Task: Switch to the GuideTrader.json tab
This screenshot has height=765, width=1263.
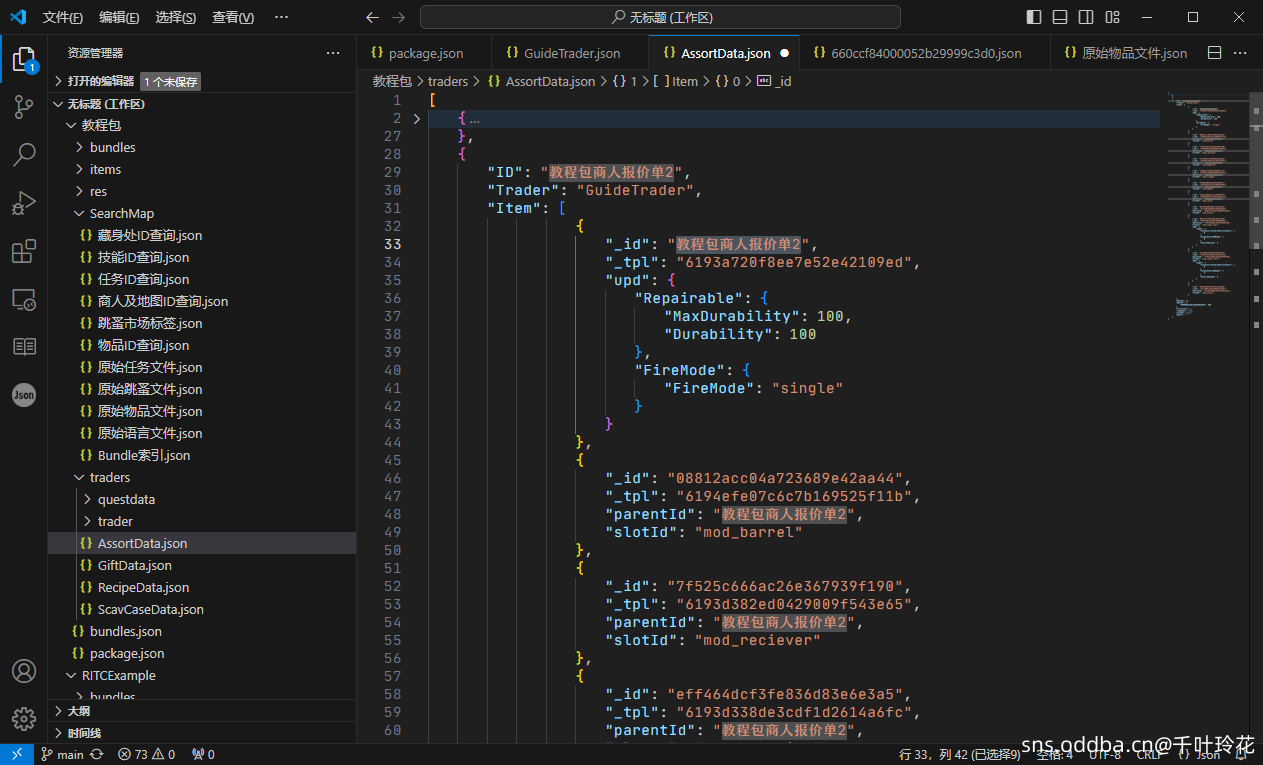Action: [x=570, y=53]
